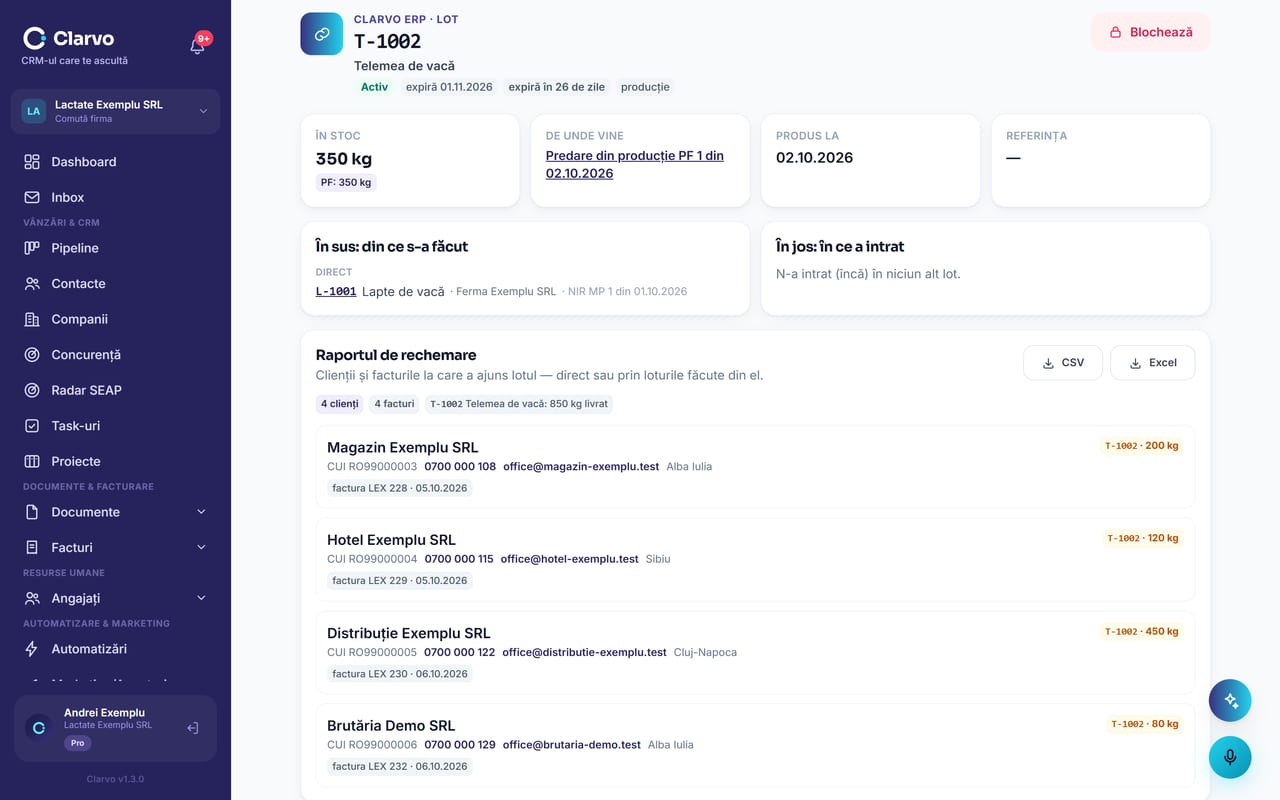This screenshot has height=800, width=1280.
Task: Expand the Facturi submenu chevron
Action: pyautogui.click(x=201, y=548)
